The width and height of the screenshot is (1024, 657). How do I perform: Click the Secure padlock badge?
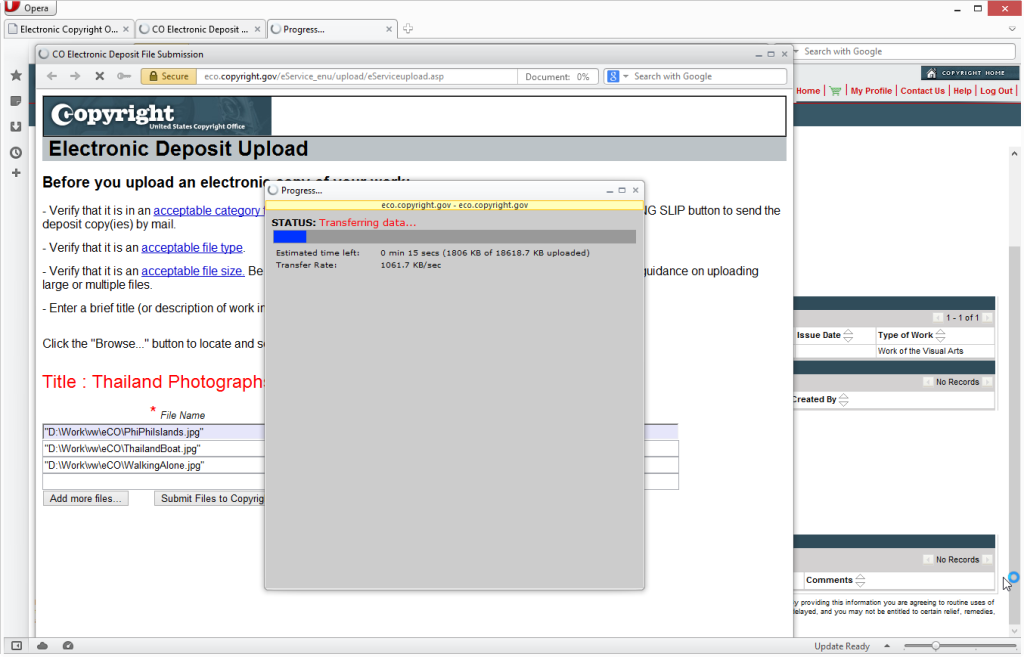tap(168, 76)
